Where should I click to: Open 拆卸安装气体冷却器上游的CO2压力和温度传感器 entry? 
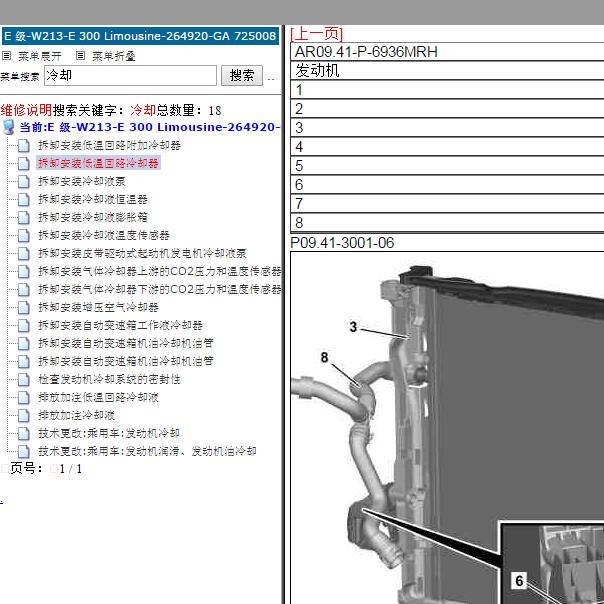coord(159,271)
